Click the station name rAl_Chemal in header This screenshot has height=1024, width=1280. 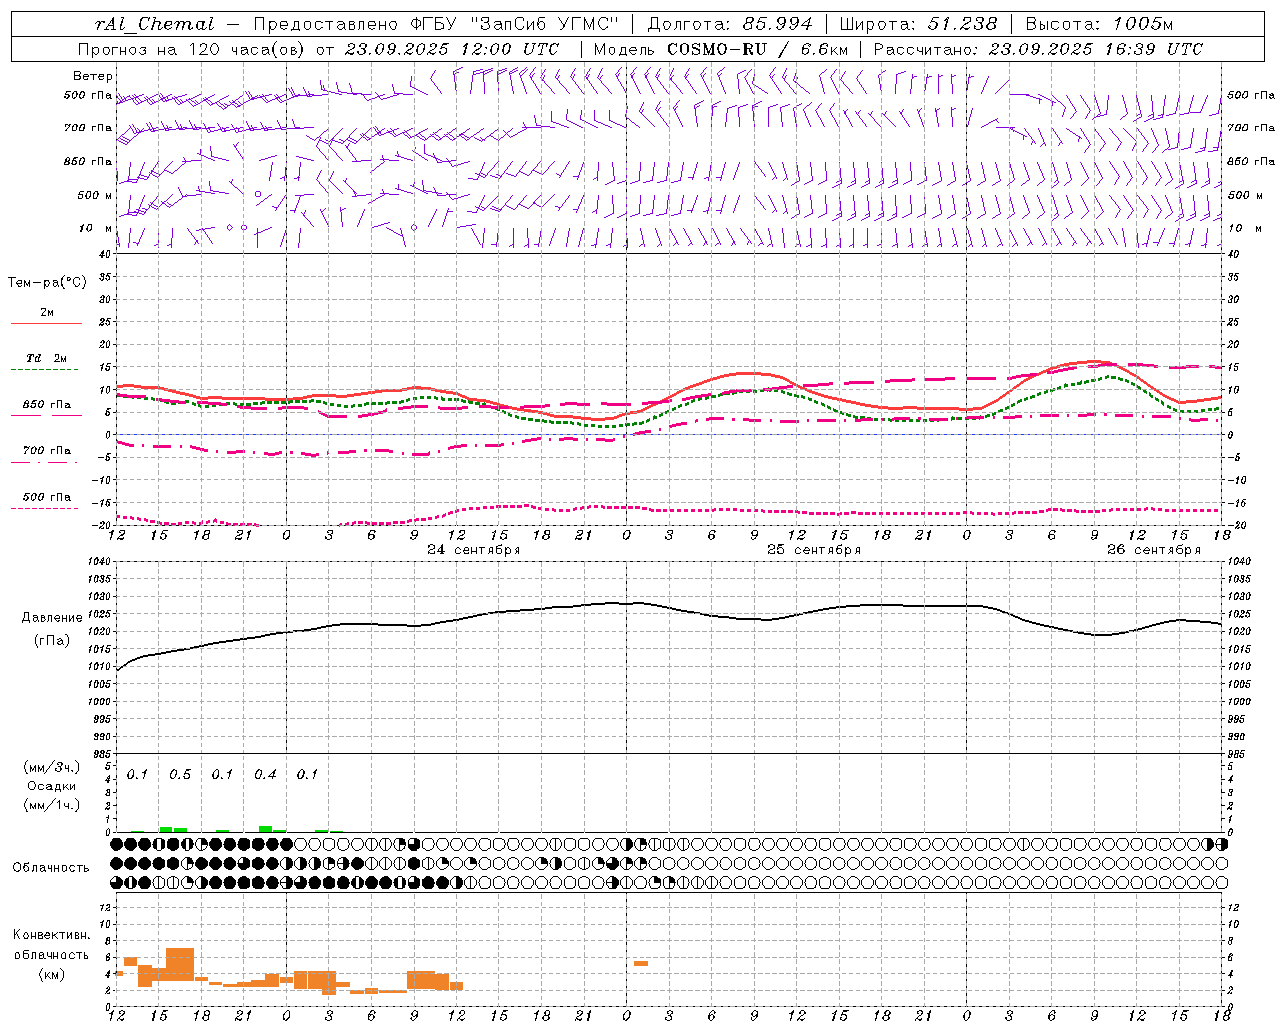[x=154, y=24]
